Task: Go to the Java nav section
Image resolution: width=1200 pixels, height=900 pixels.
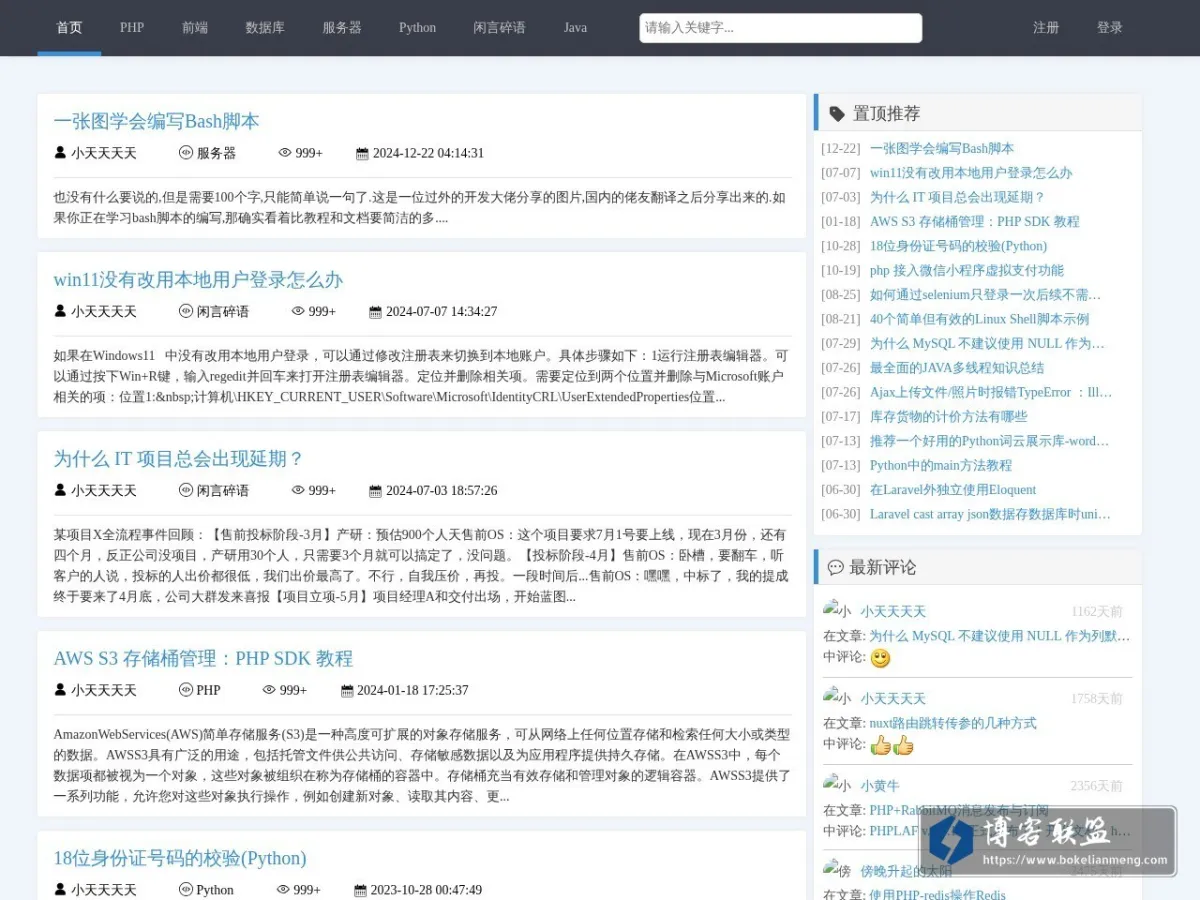Action: coord(575,27)
